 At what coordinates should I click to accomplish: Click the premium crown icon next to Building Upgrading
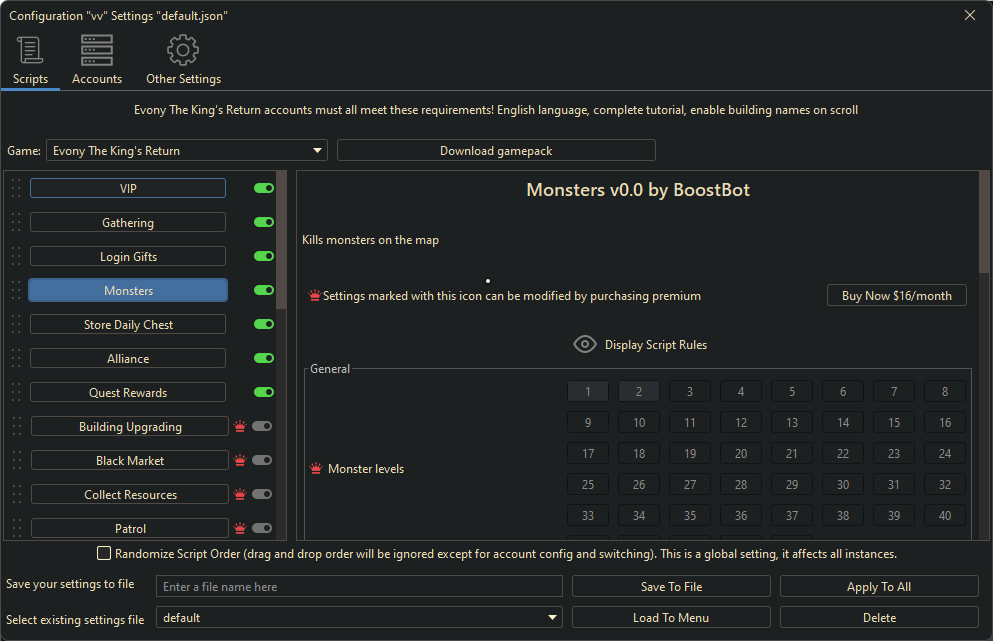point(240,427)
